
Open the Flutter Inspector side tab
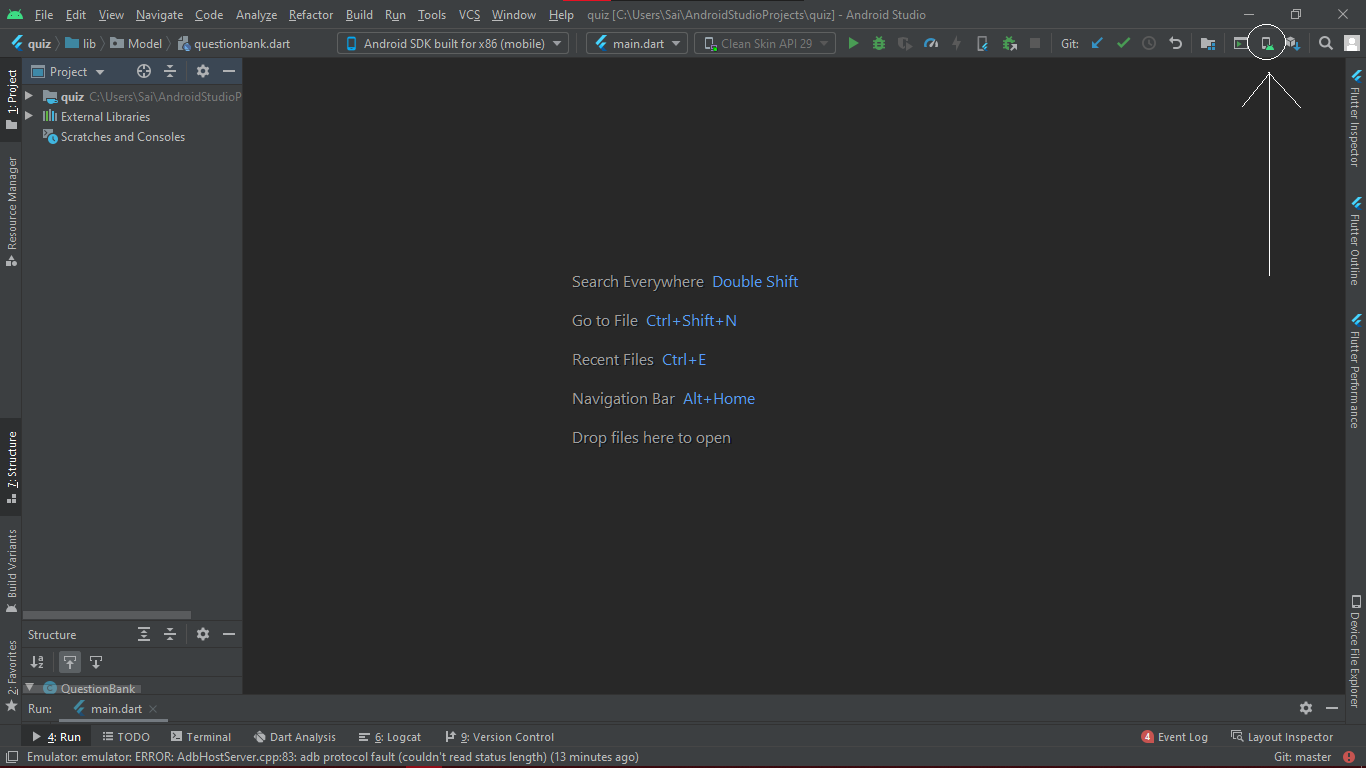tap(1356, 118)
